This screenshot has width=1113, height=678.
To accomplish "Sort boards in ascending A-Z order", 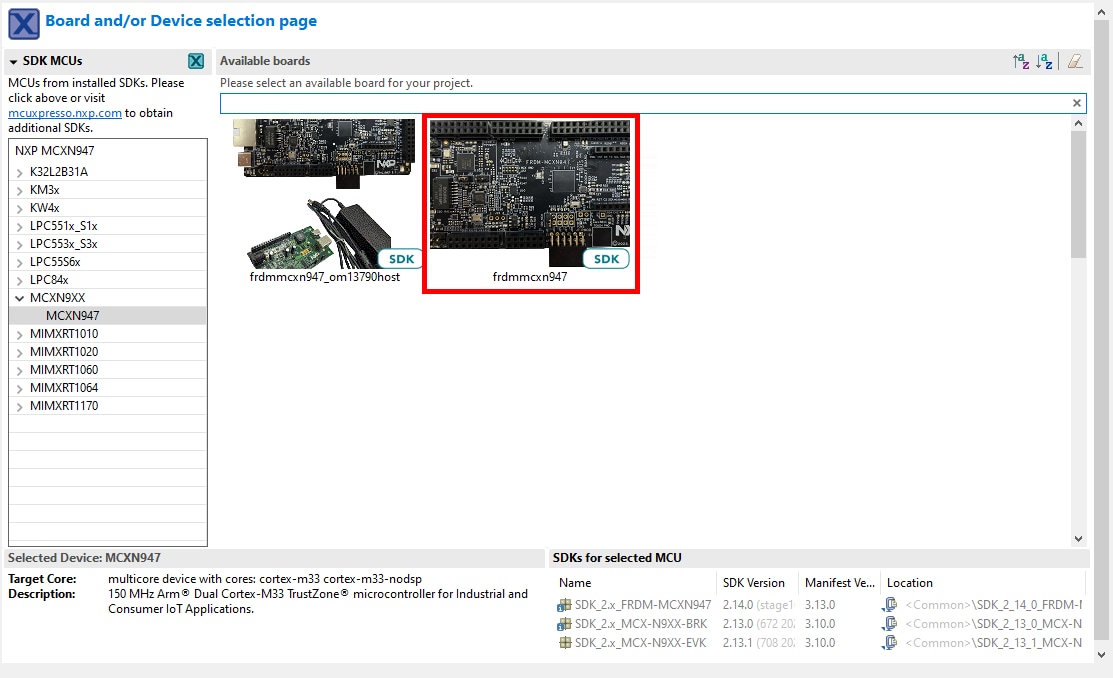I will [1021, 62].
